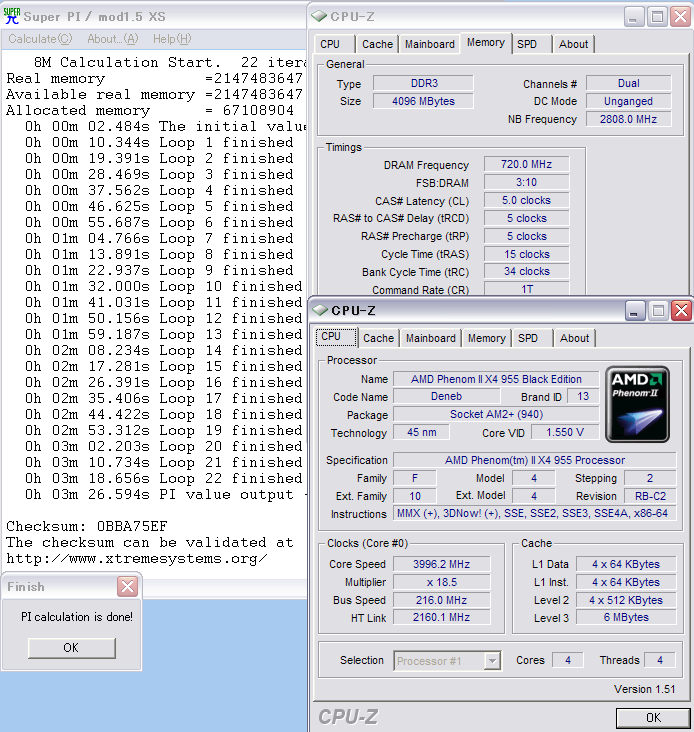Screen dimensions: 694x732
Task: Click the CAS# Latency value 5.0 clocks
Action: (x=526, y=200)
